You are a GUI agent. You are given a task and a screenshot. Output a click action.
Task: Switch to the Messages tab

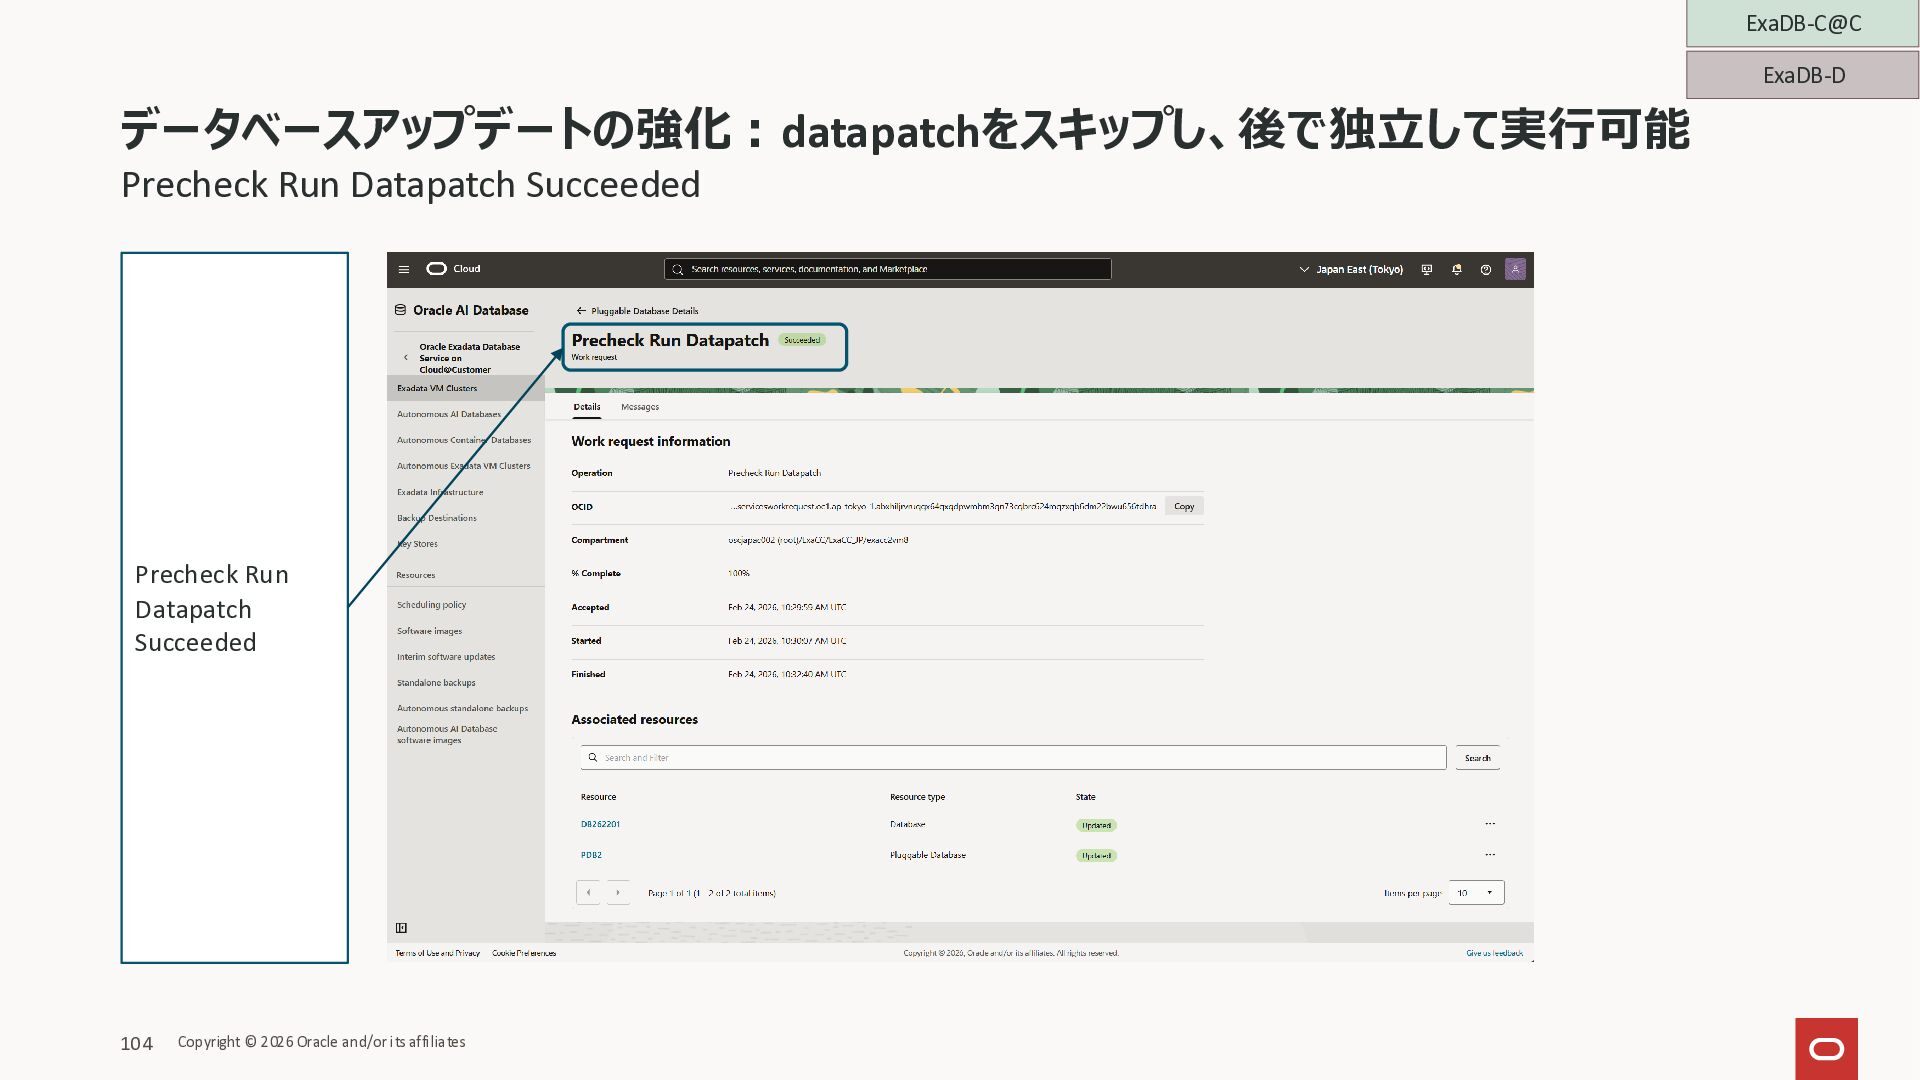click(640, 407)
